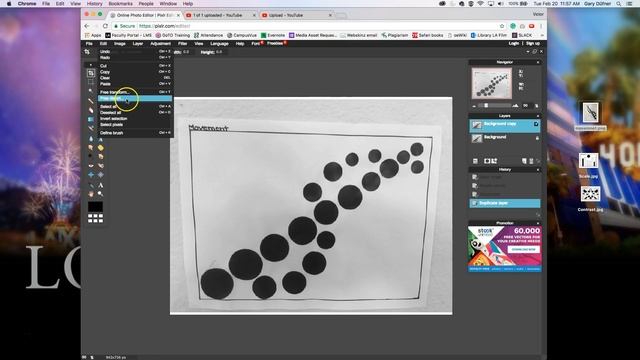
Task: Select the Marquee selection tool
Action: (91, 82)
